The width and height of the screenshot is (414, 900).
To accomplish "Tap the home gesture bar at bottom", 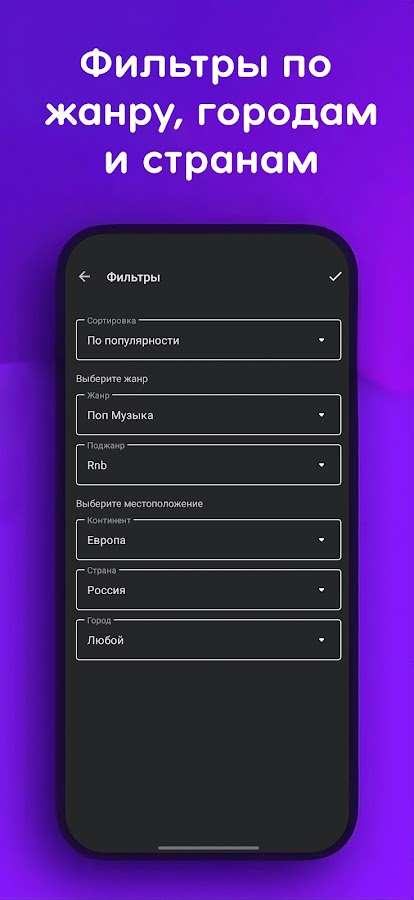I will 208,848.
